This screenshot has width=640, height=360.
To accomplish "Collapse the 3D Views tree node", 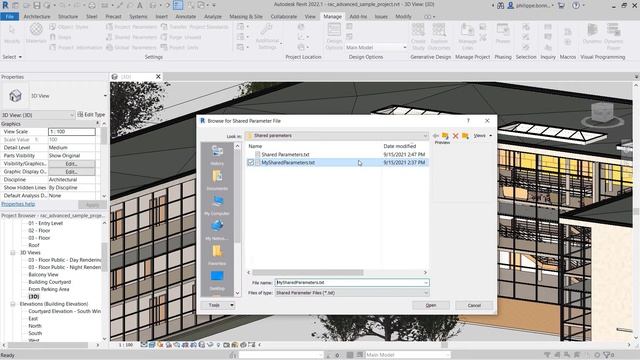I will pos(13,253).
